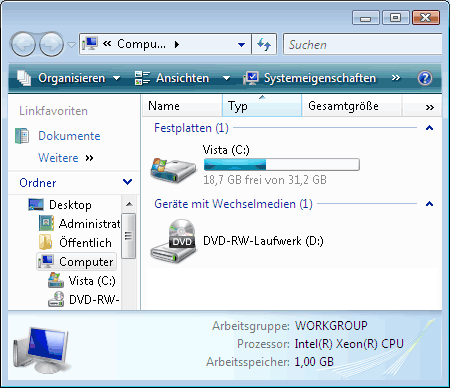Maximize the Explorer window
The width and height of the screenshot is (450, 388).
pyautogui.click(x=395, y=18)
